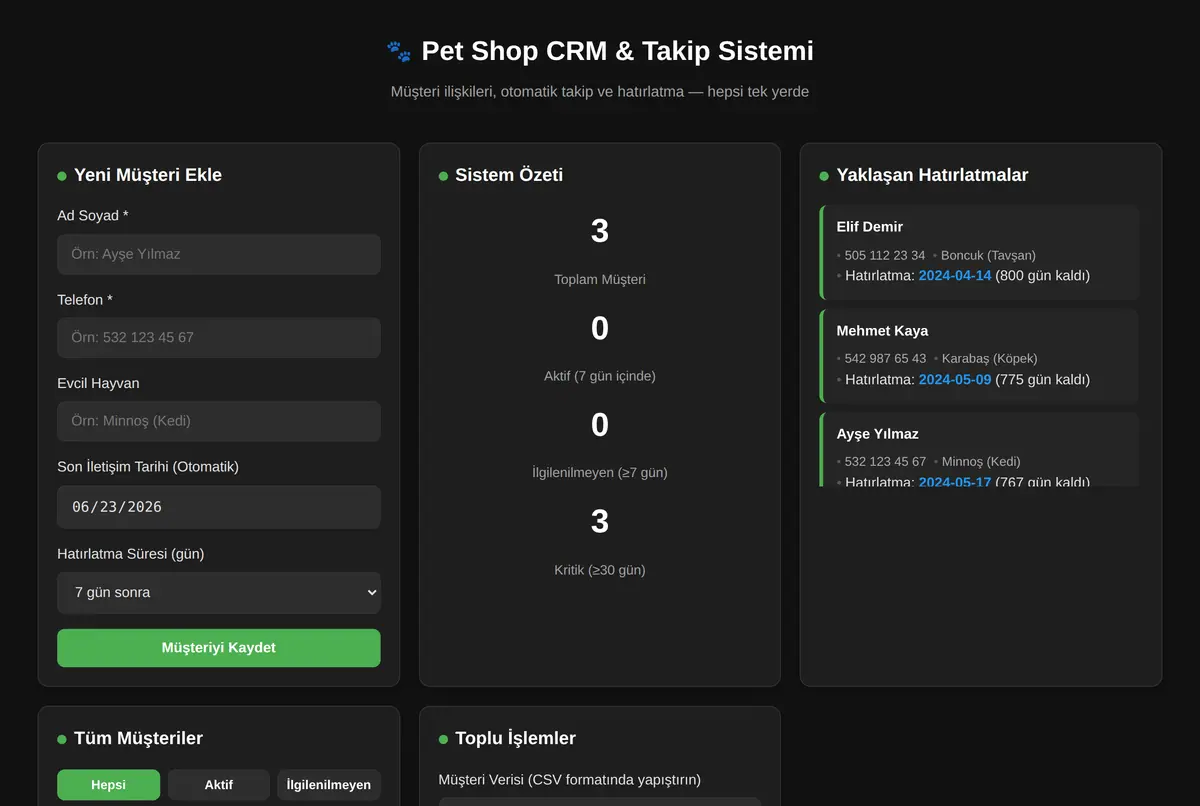Click the Karabaş (Köpek) pet text
The image size is (1200, 806).
tap(989, 358)
